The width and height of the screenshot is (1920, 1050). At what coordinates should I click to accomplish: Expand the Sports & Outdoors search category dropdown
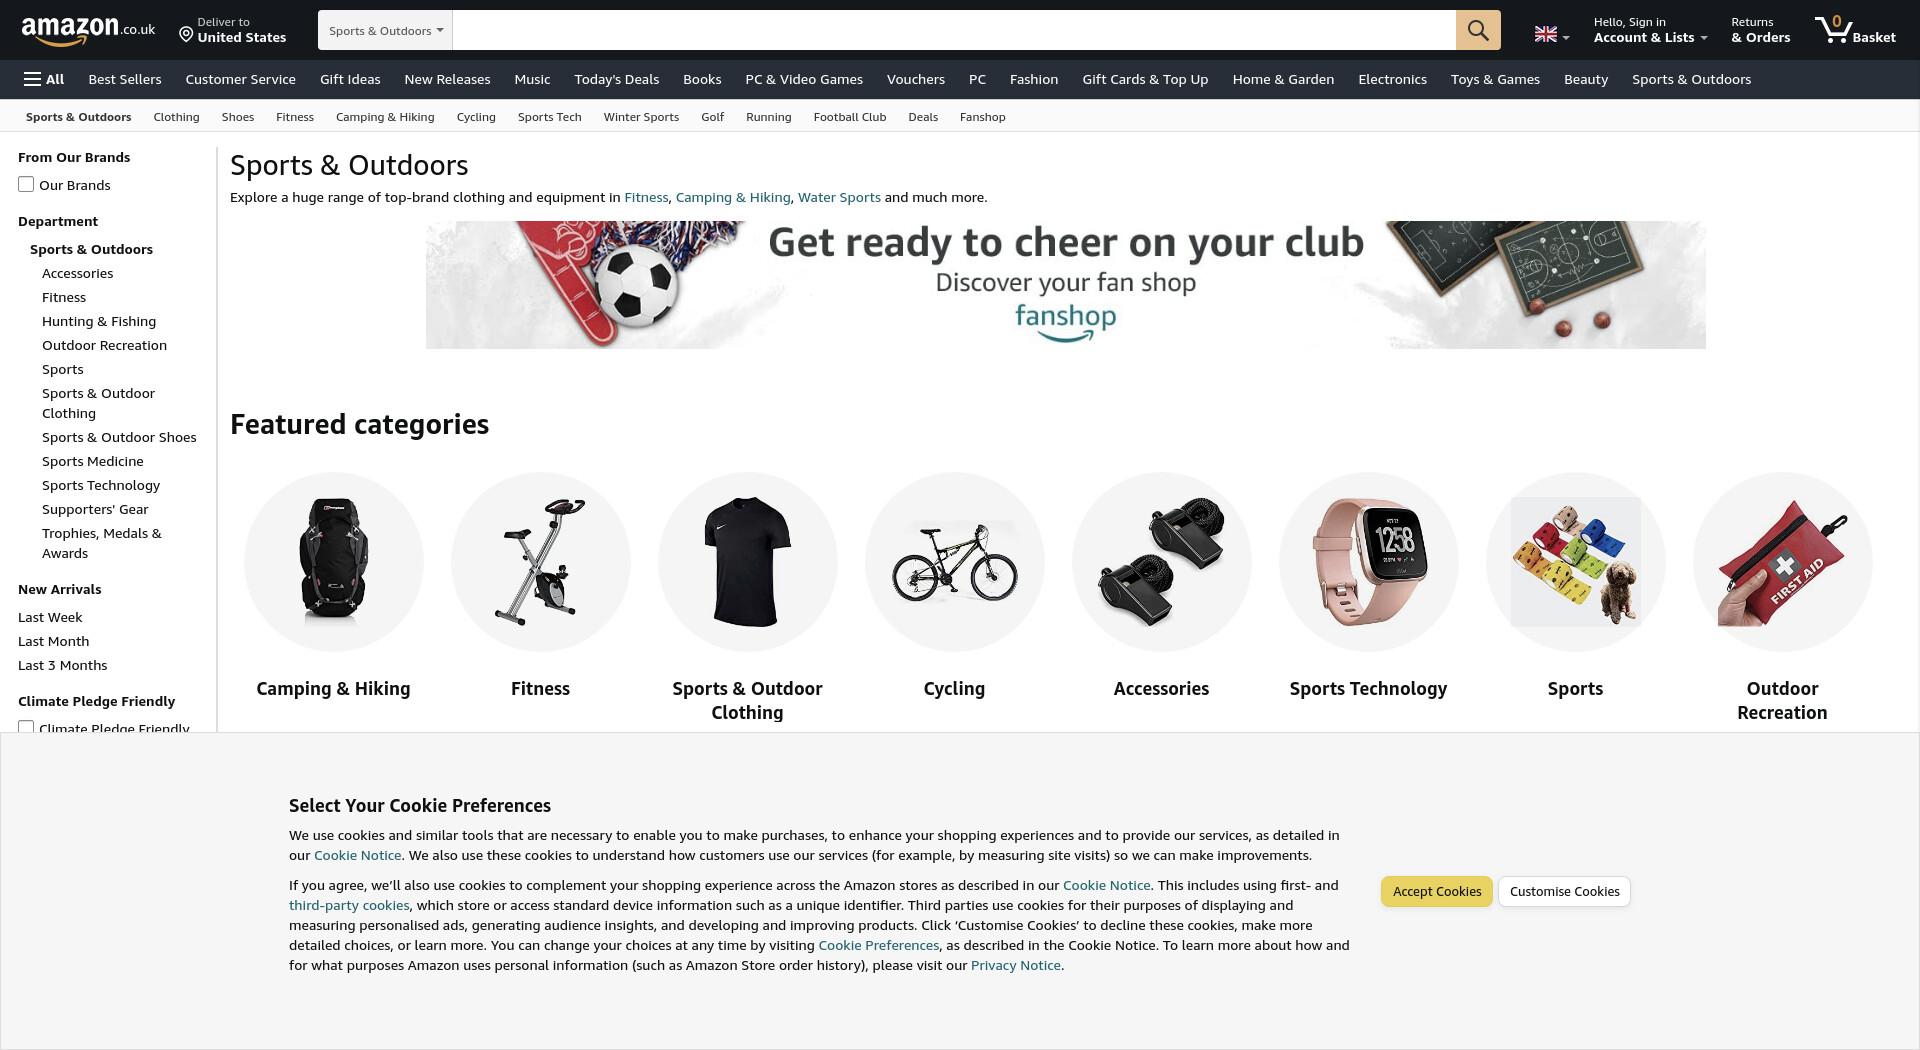click(385, 30)
